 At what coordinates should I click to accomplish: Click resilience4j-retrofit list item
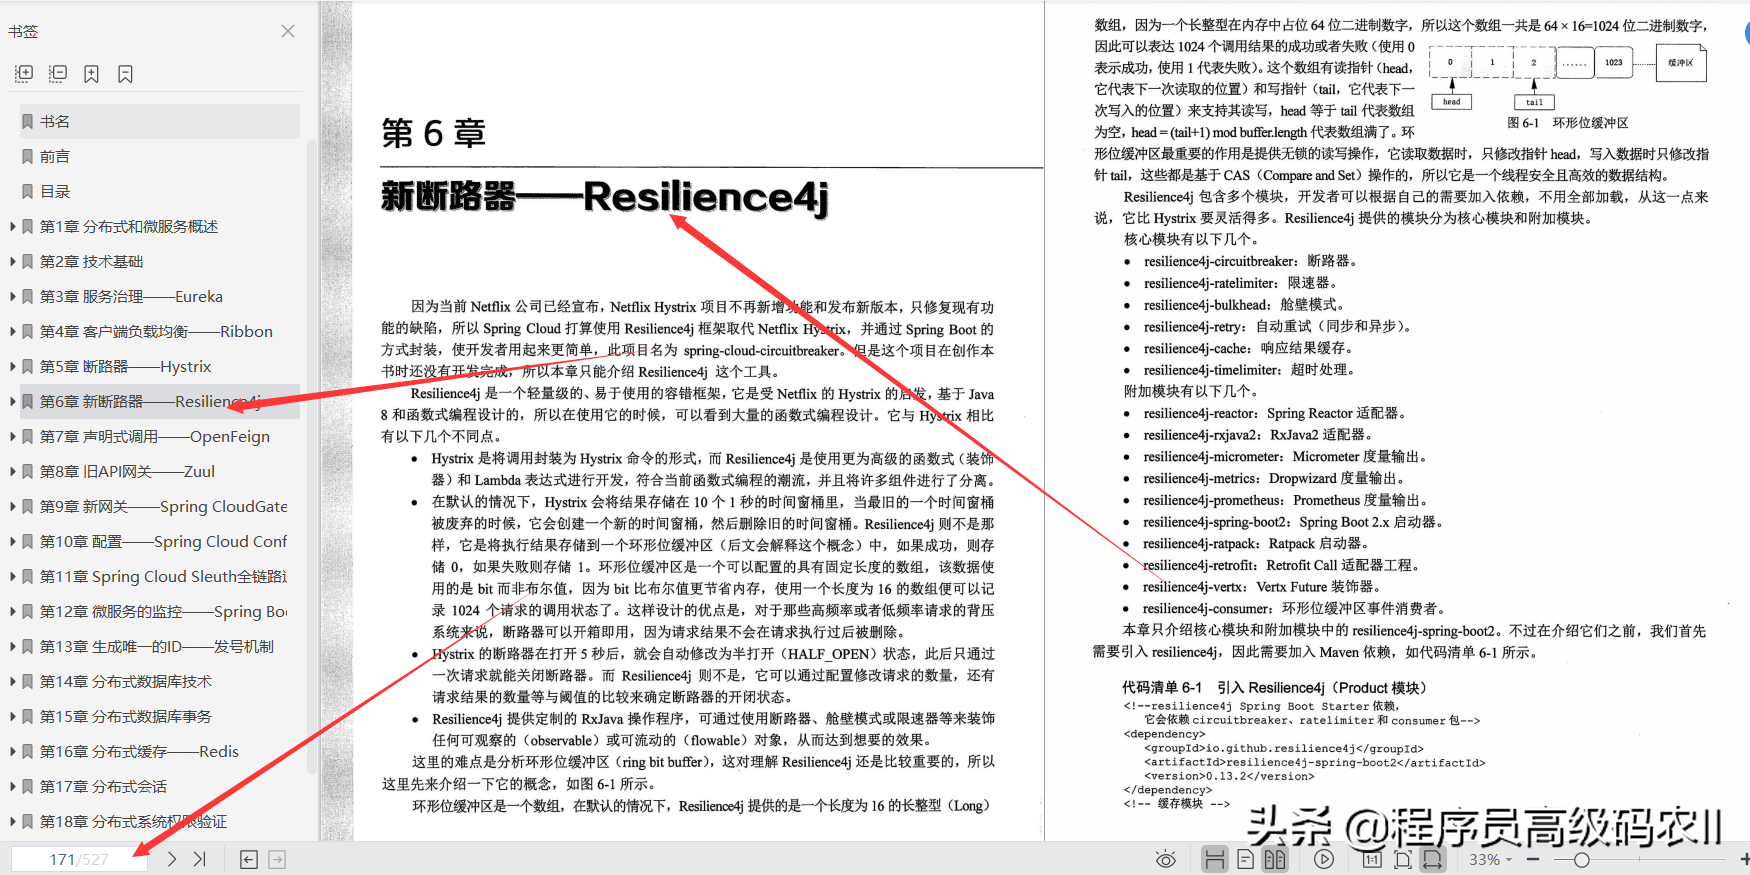[1281, 565]
